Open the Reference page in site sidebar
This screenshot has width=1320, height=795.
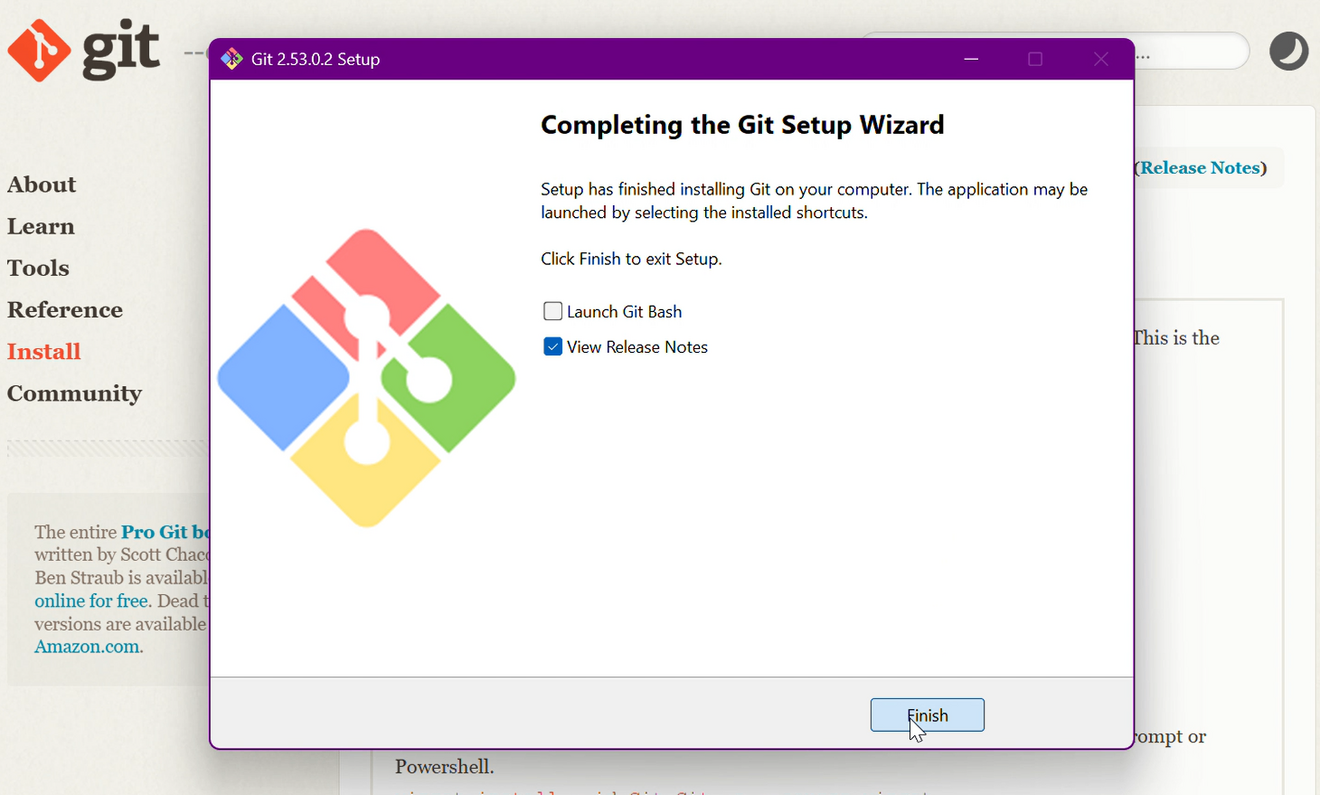tap(65, 310)
